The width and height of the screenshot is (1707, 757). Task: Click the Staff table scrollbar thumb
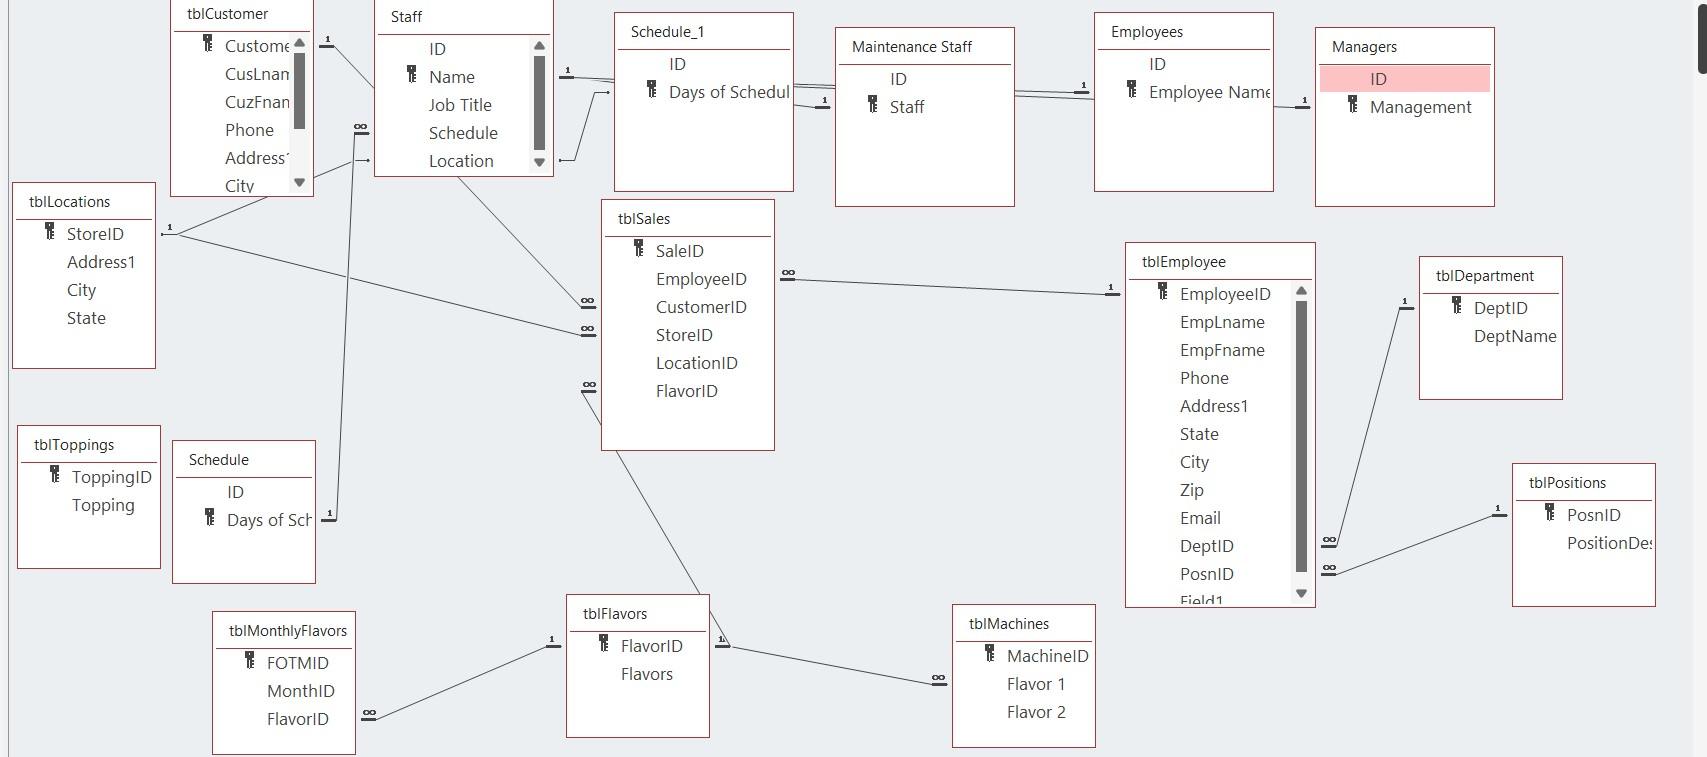[x=540, y=103]
